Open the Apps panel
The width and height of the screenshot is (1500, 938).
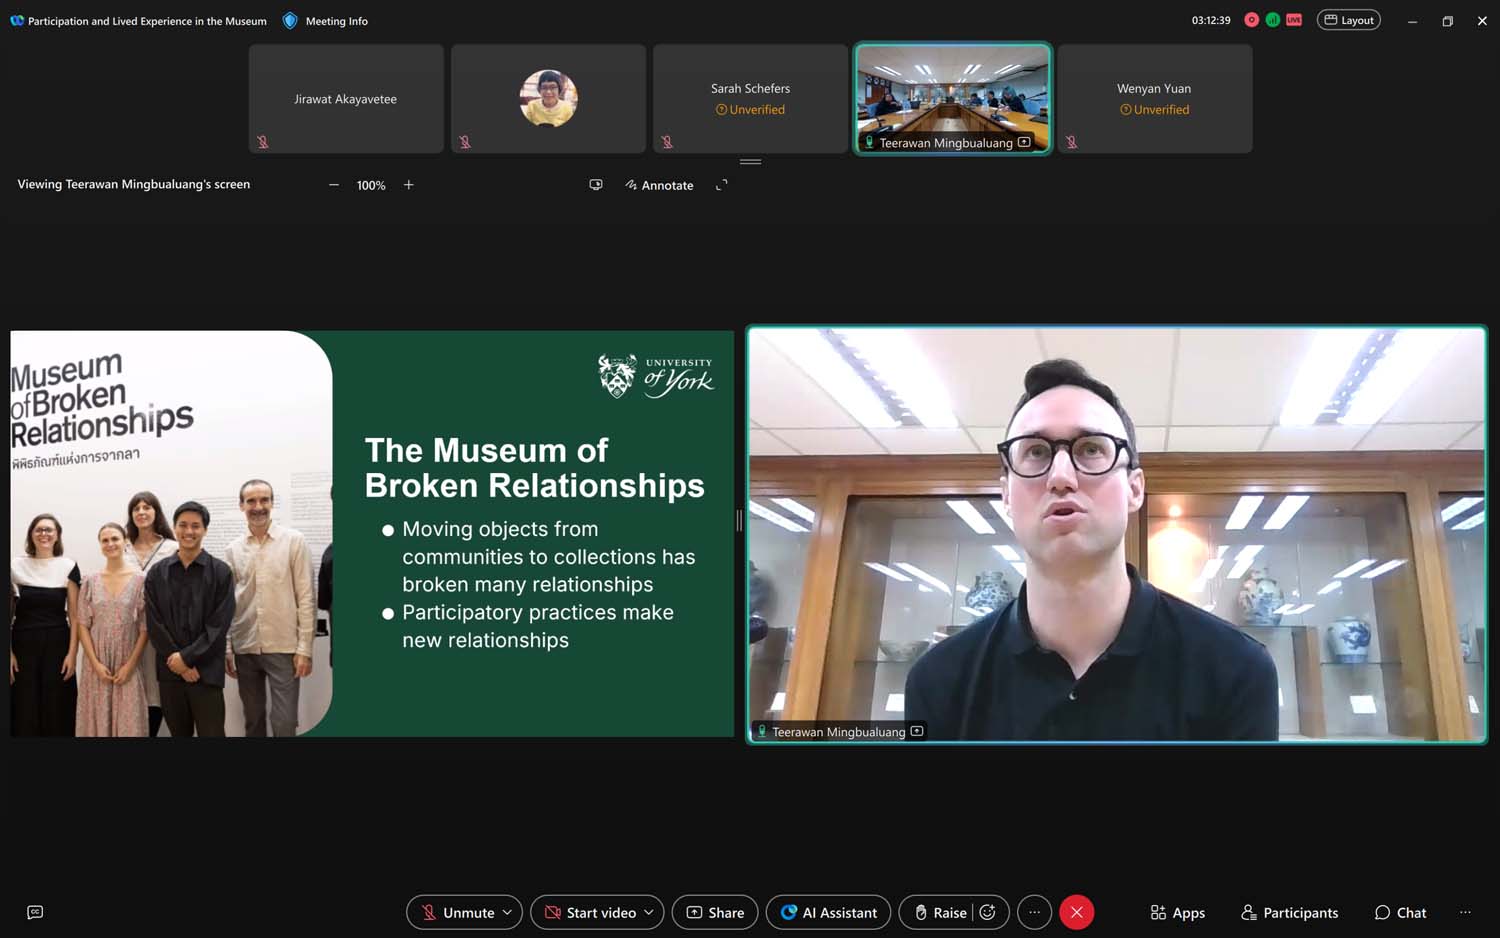[x=1177, y=912]
